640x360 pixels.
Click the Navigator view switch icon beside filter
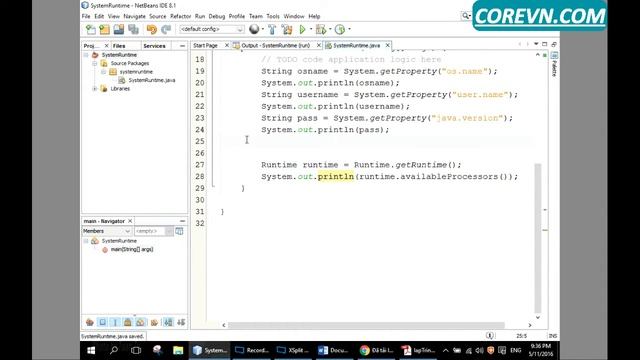179,231
